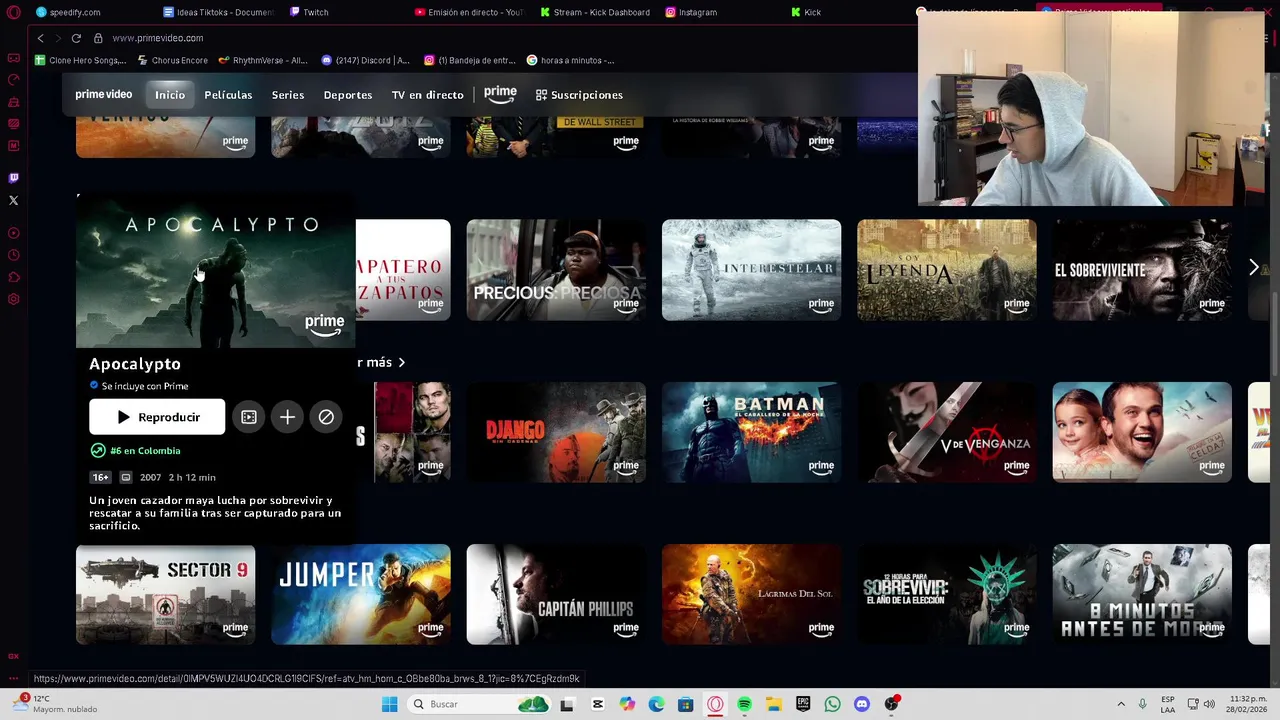Screen dimensions: 1280x720
Task: Open the sidebar history clock icon
Action: 14,255
